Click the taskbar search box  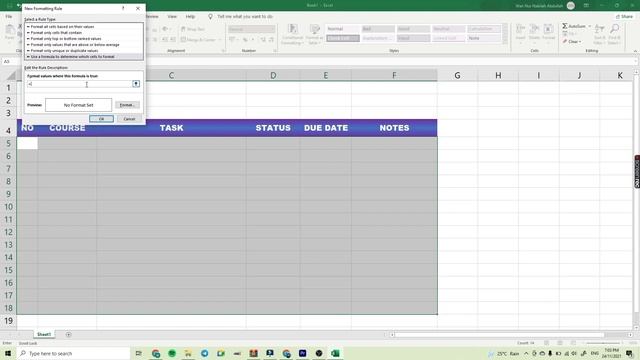coord(73,353)
